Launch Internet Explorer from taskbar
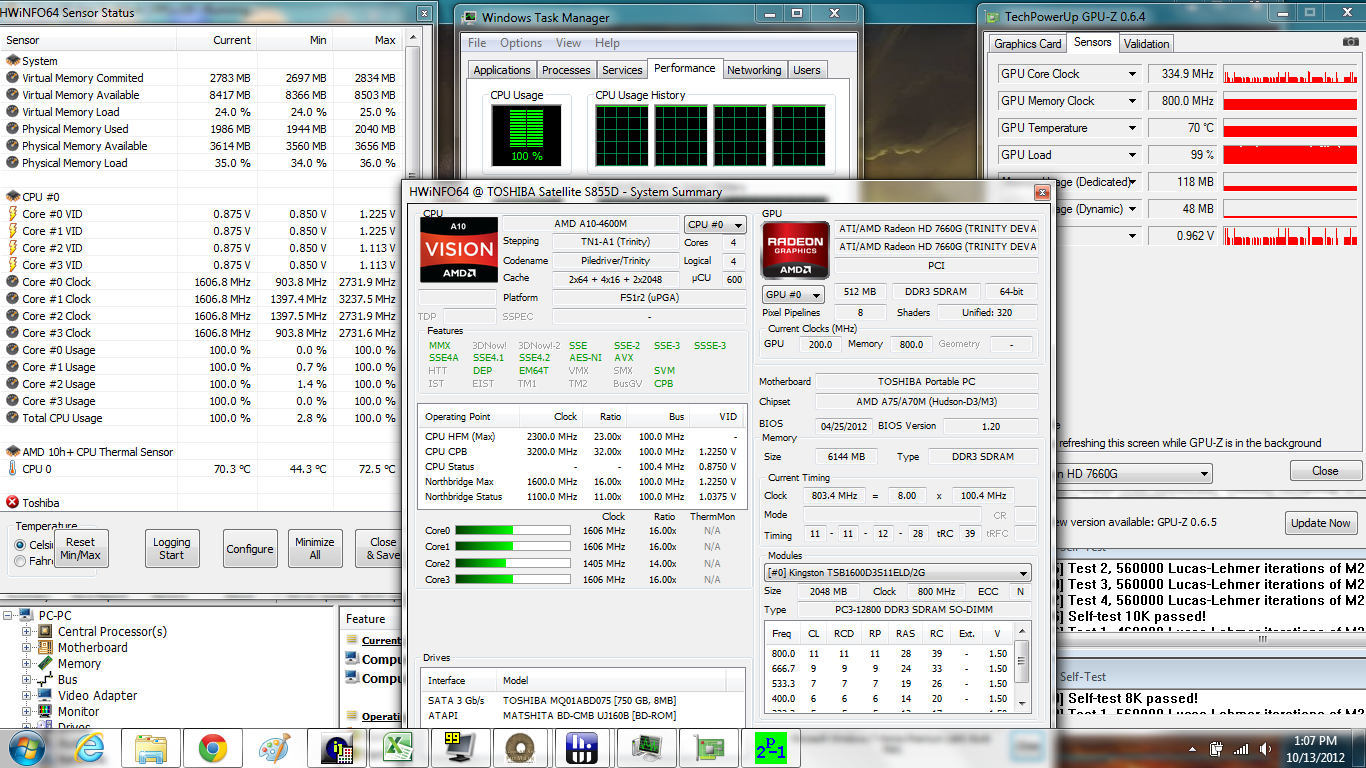 coord(91,747)
